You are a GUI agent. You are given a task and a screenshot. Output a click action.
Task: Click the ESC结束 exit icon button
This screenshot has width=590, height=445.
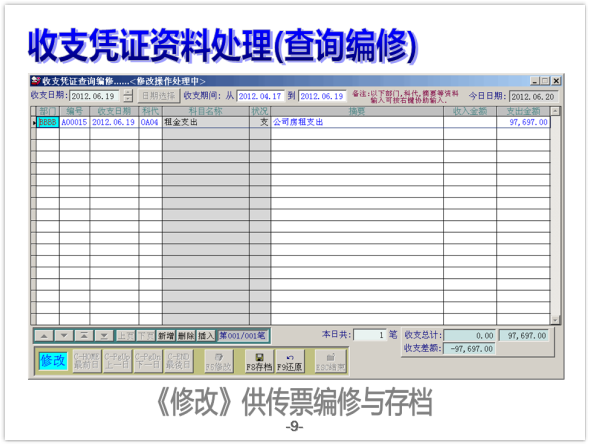tap(330, 361)
